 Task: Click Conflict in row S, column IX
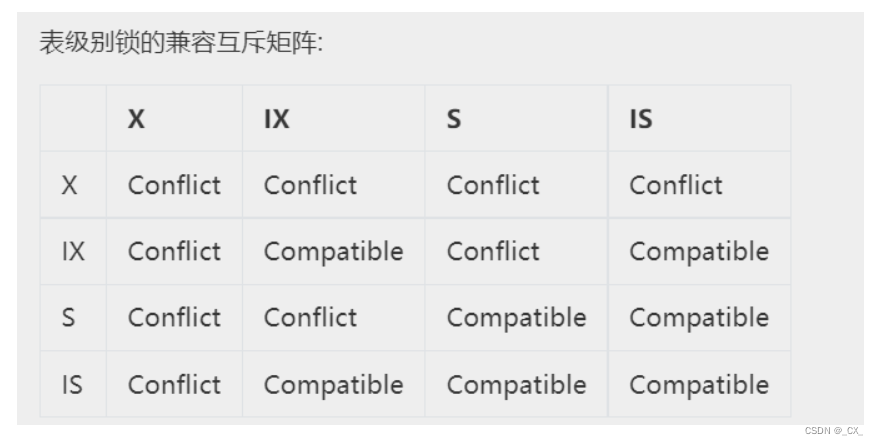click(x=310, y=318)
